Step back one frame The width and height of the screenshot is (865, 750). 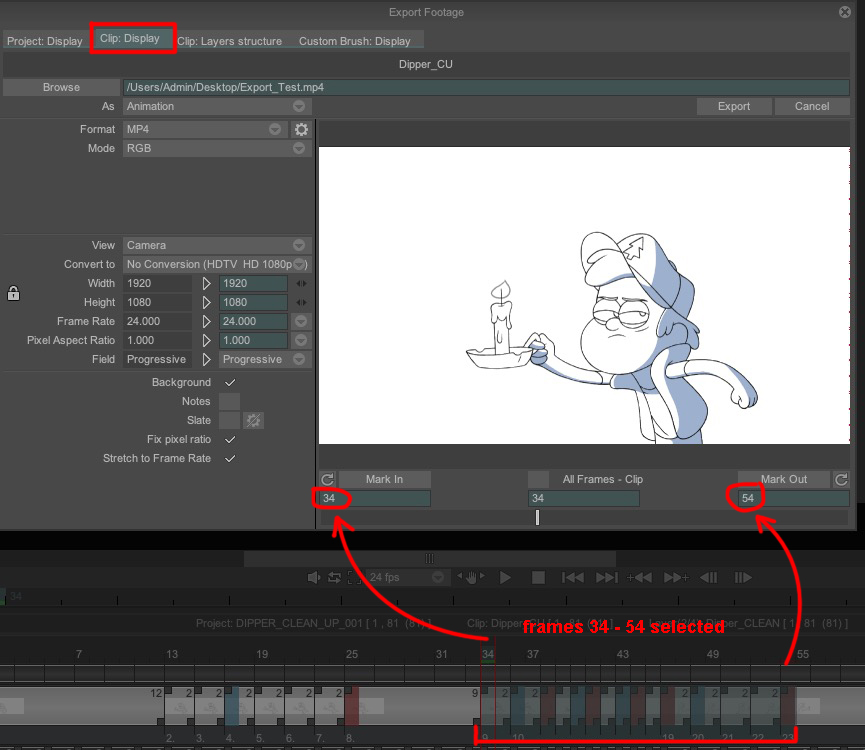(709, 577)
